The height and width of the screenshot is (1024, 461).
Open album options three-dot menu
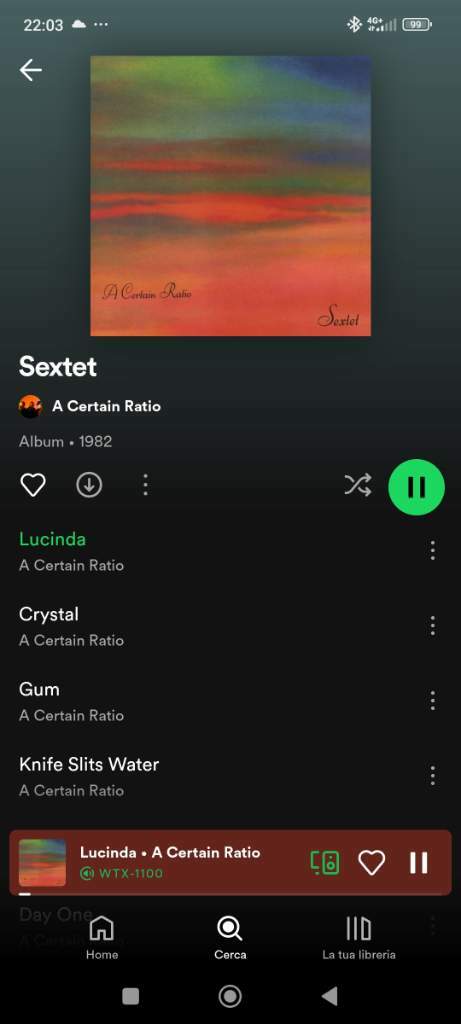145,485
